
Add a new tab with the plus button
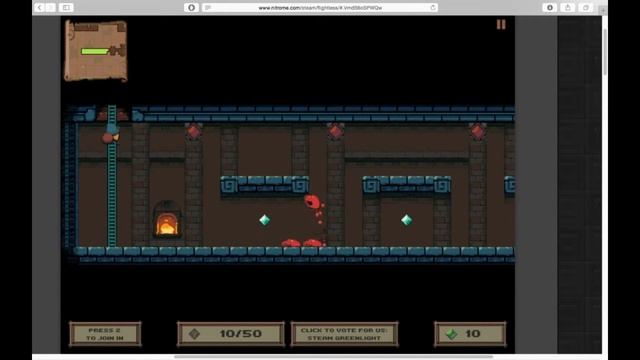point(603,10)
